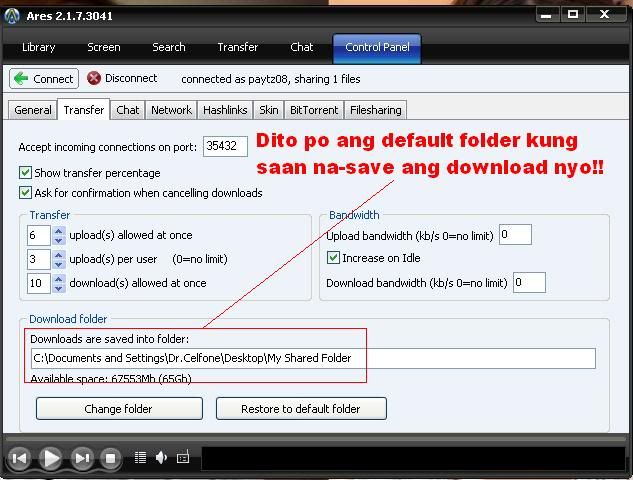Open the Library main tab
This screenshot has height=480, width=633.
point(38,47)
